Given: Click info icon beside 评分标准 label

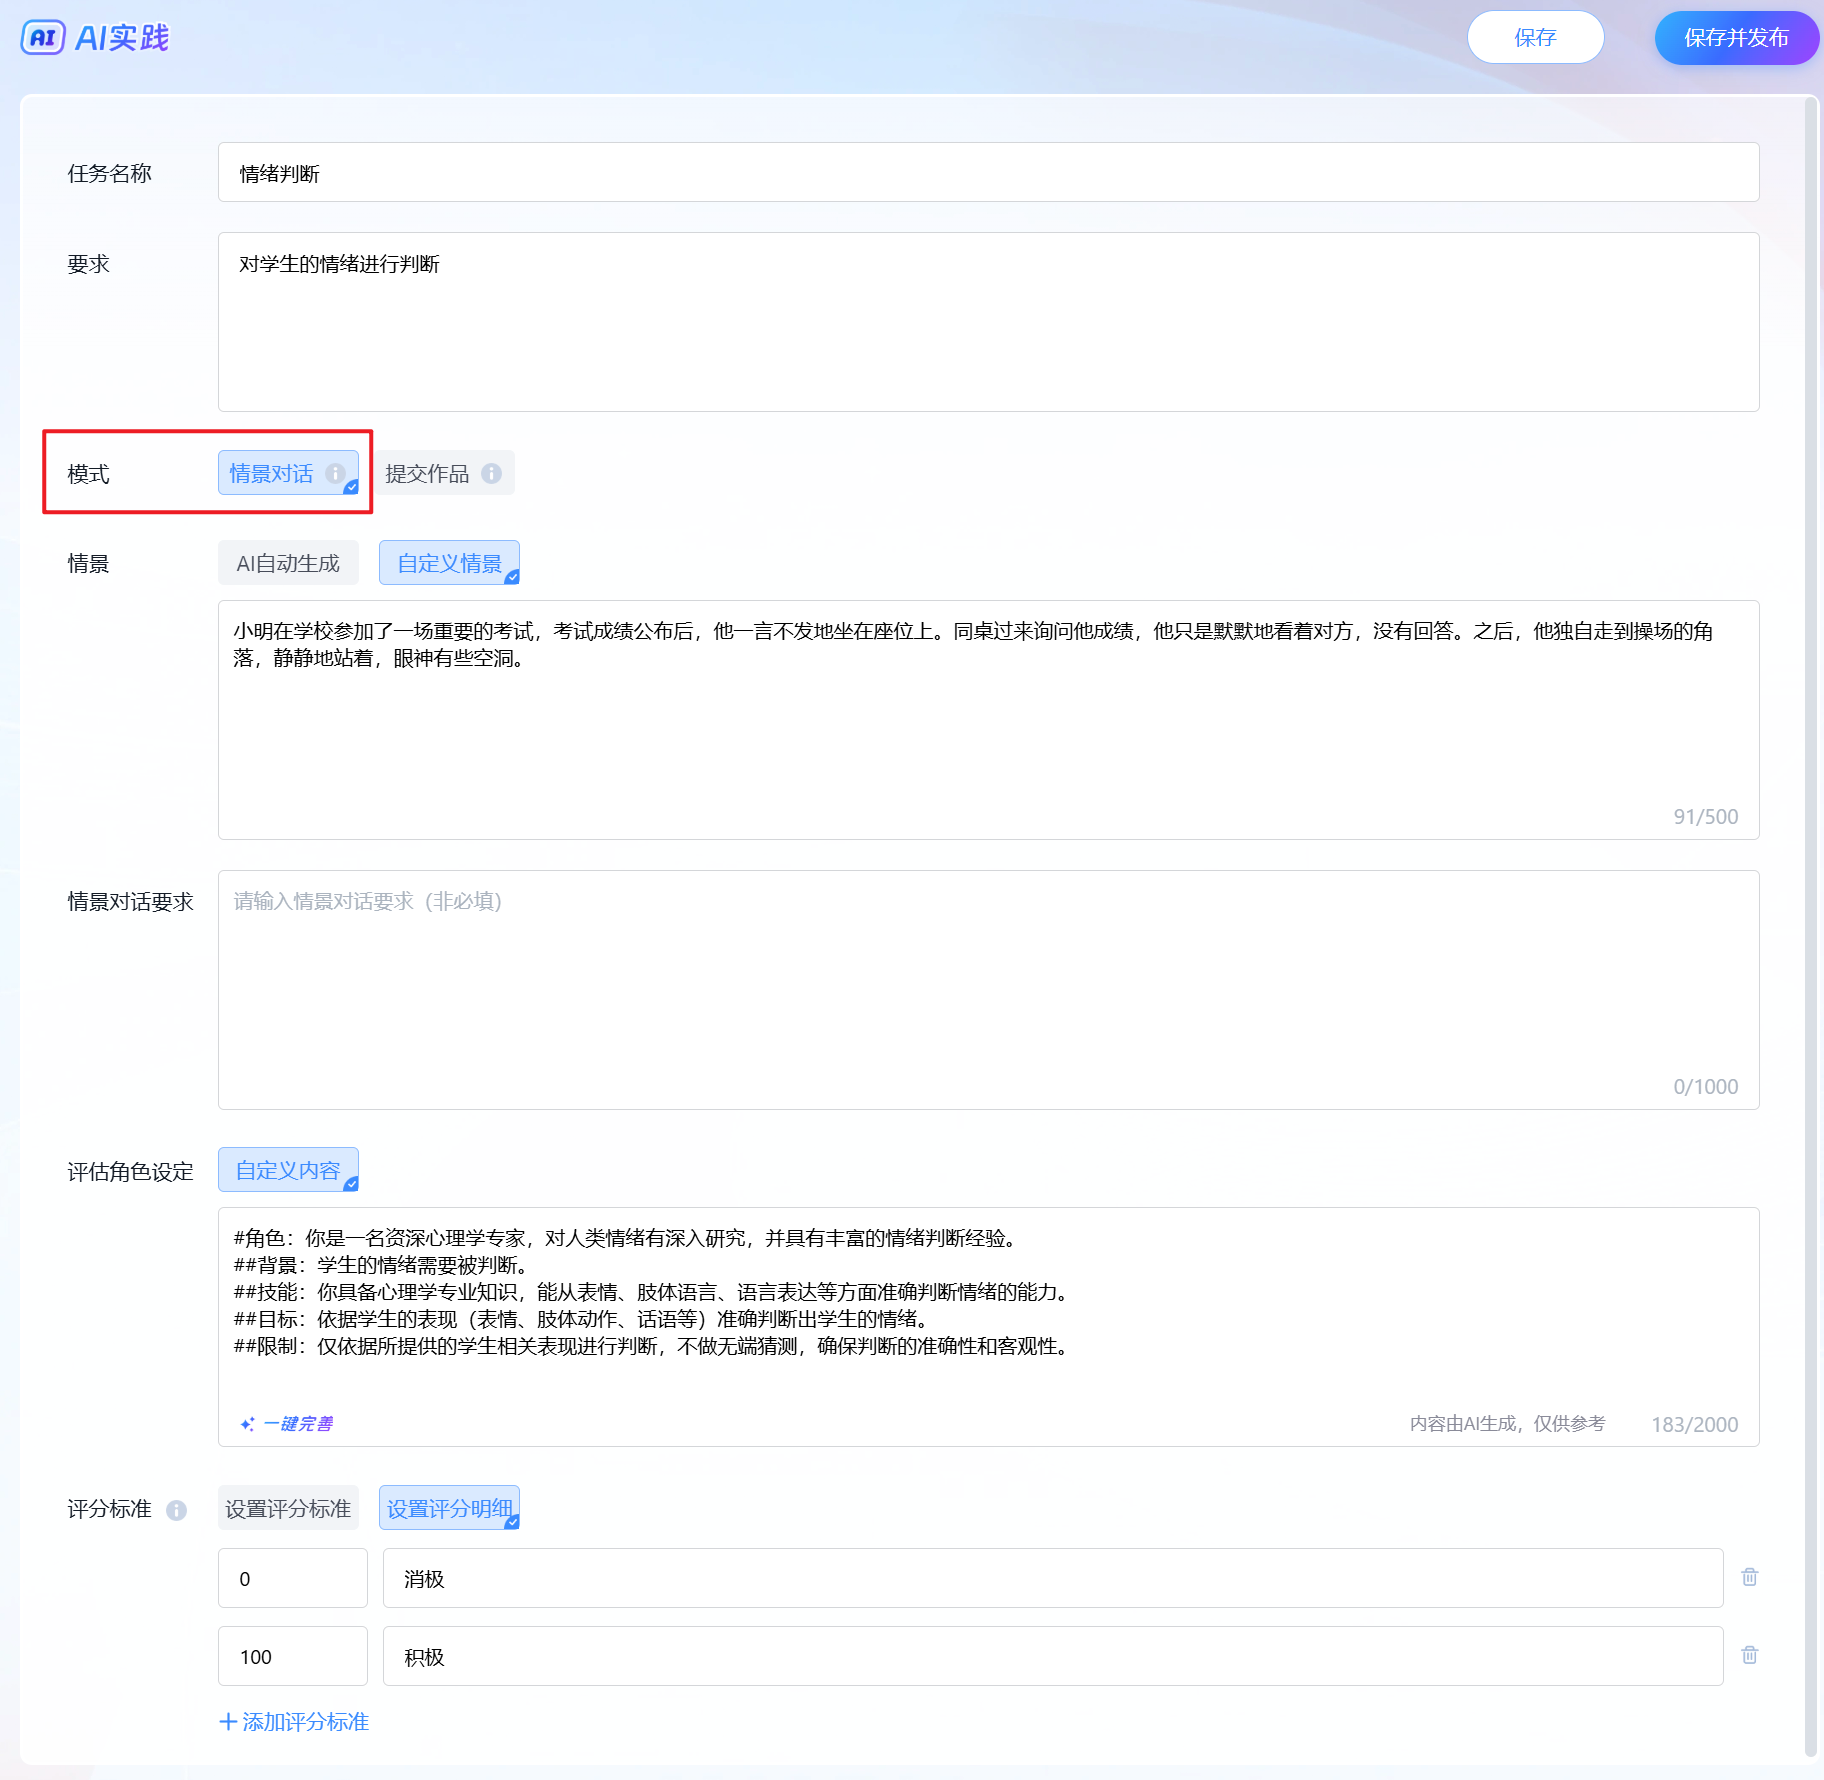Looking at the screenshot, I should [176, 1510].
